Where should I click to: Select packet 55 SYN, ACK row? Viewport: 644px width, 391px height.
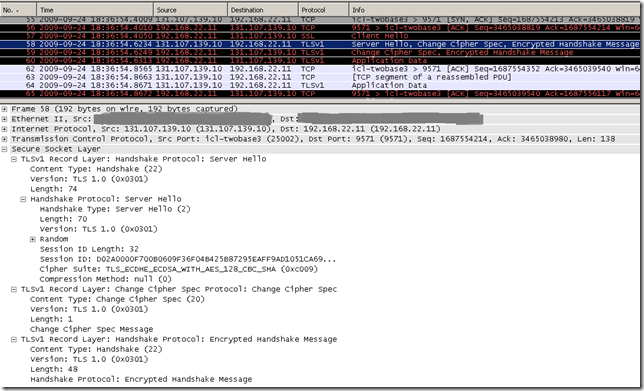click(320, 19)
